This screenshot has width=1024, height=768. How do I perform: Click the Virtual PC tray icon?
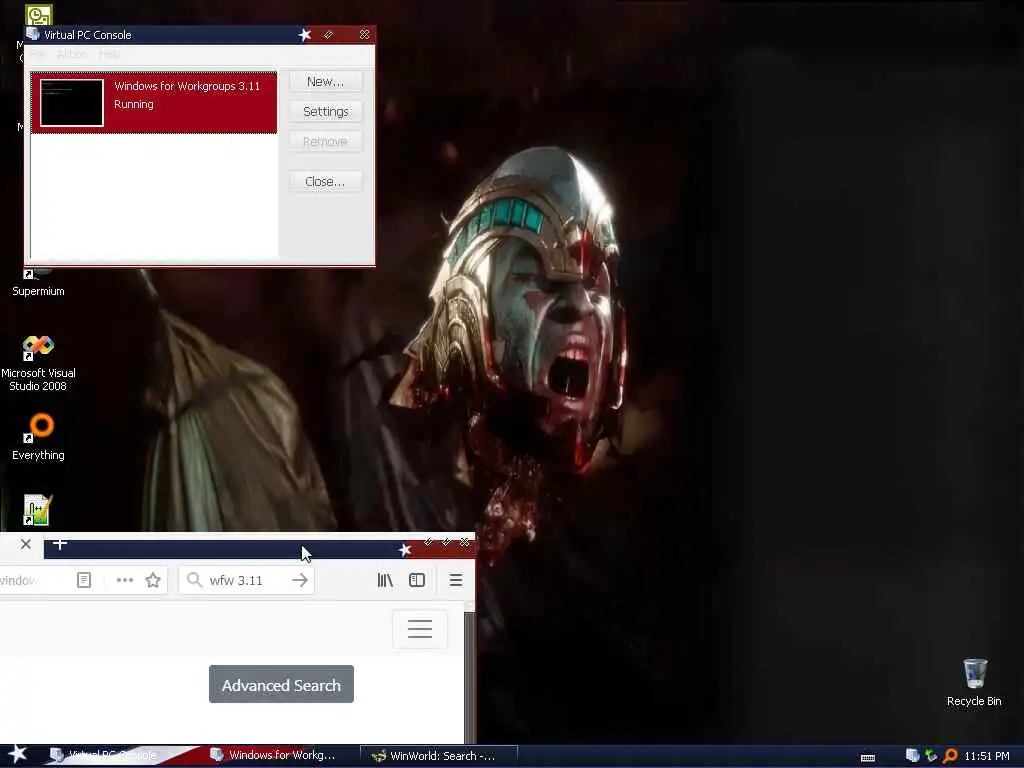point(913,756)
